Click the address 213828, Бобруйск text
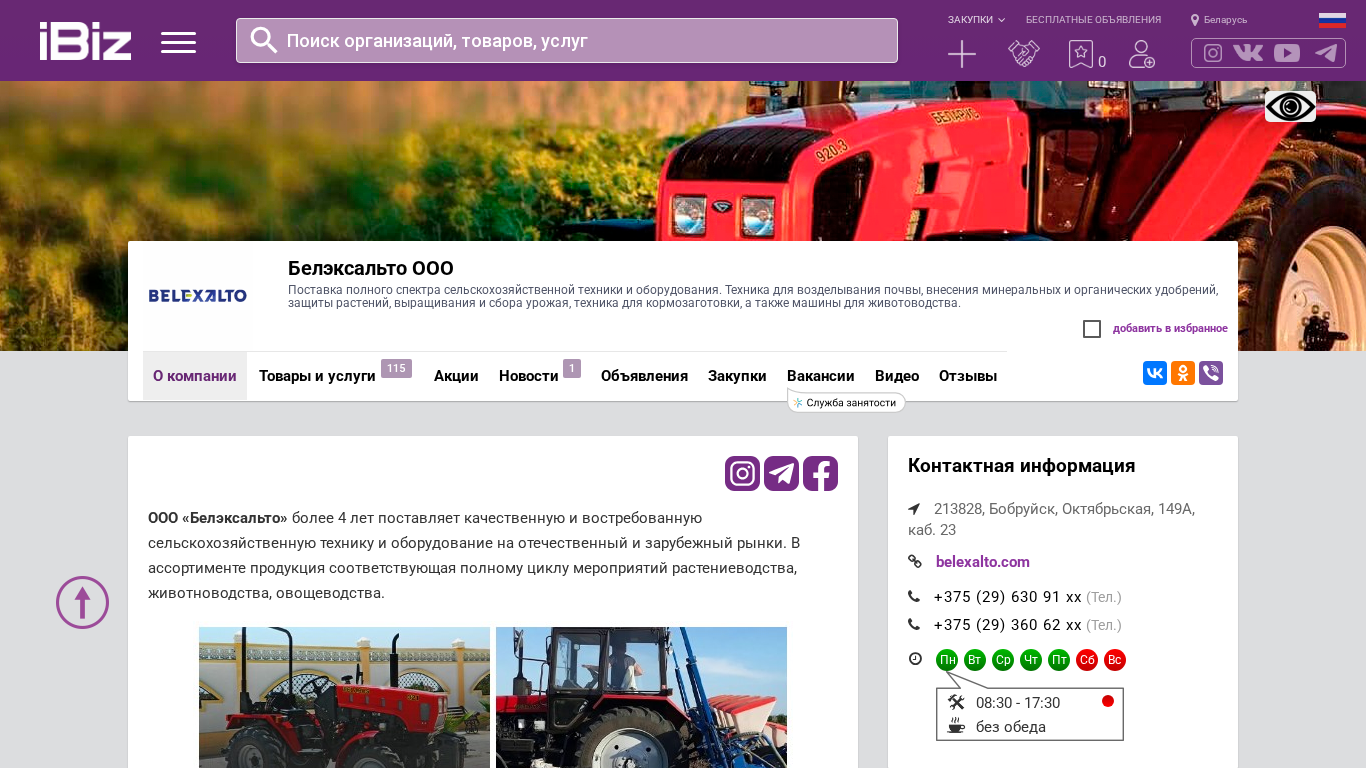This screenshot has height=768, width=1366. [x=1051, y=519]
